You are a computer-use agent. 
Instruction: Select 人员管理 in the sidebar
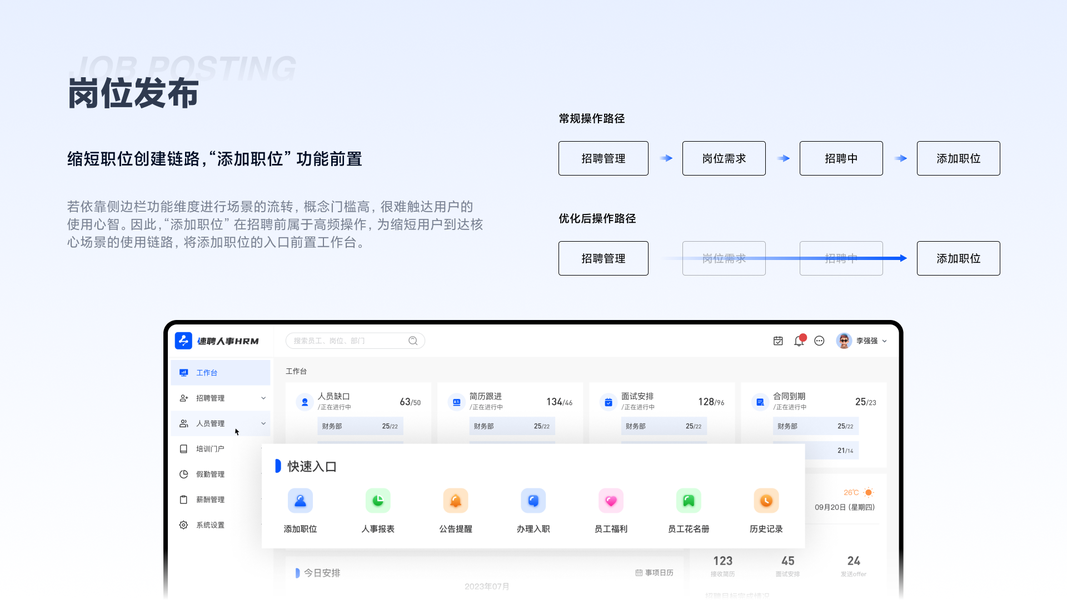tap(220, 423)
